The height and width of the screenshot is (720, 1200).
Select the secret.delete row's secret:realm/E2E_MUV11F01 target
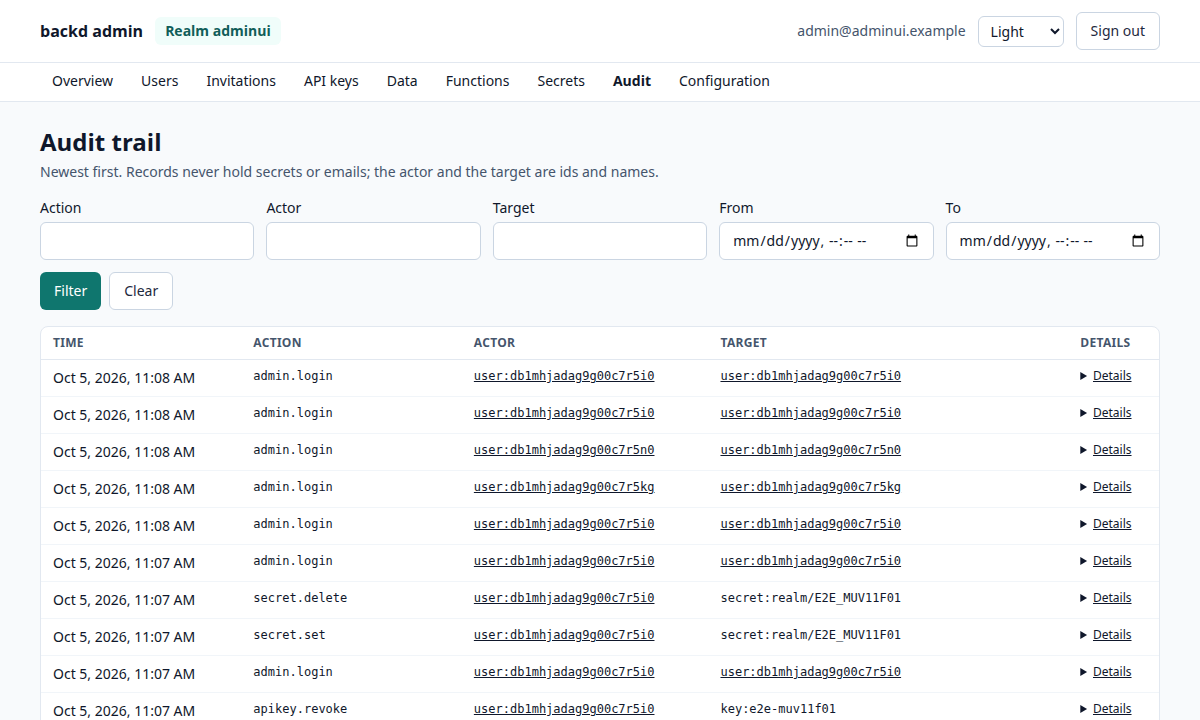tap(811, 598)
